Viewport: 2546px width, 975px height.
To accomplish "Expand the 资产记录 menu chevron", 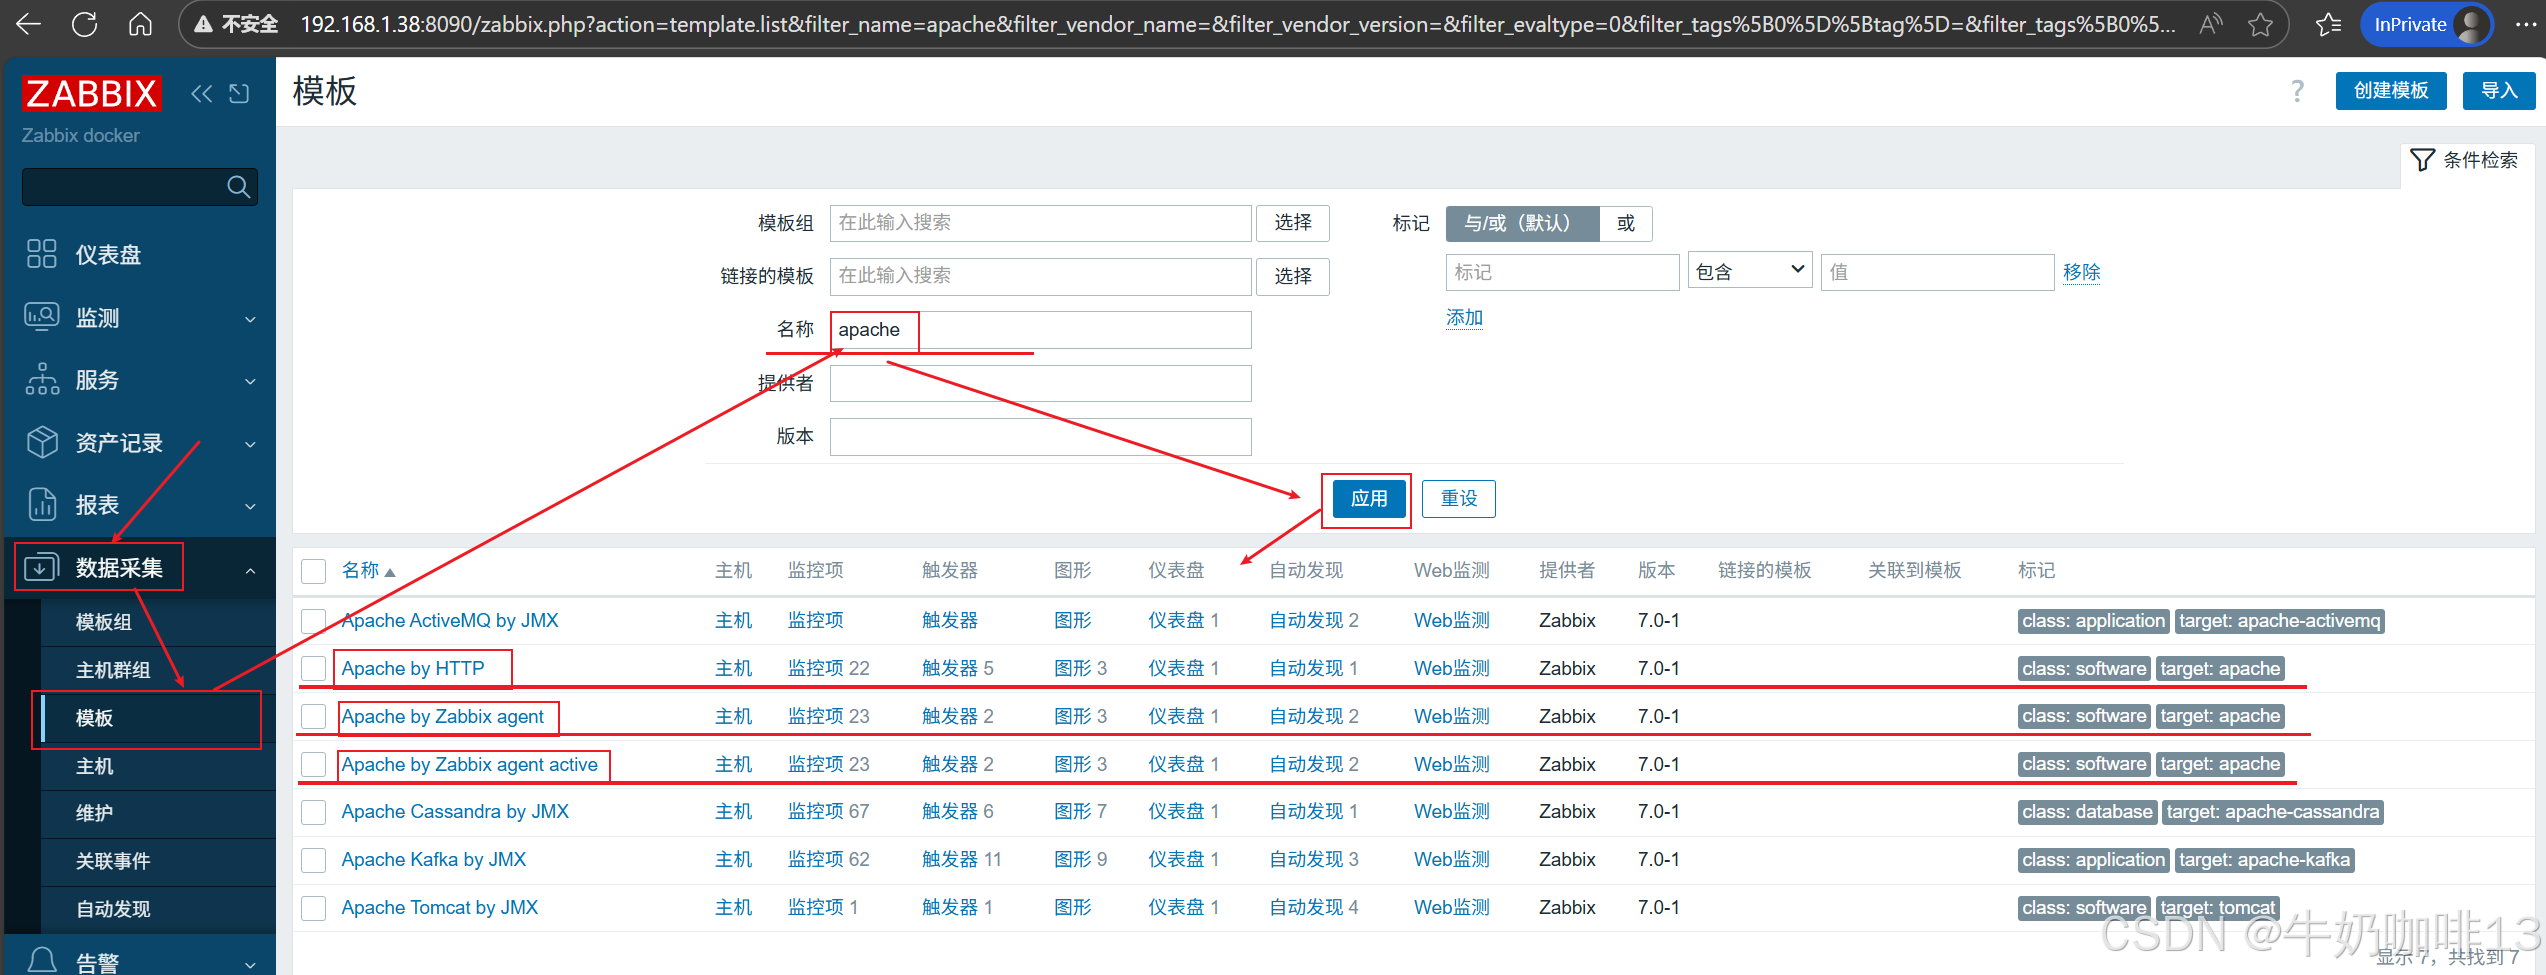I will (250, 444).
